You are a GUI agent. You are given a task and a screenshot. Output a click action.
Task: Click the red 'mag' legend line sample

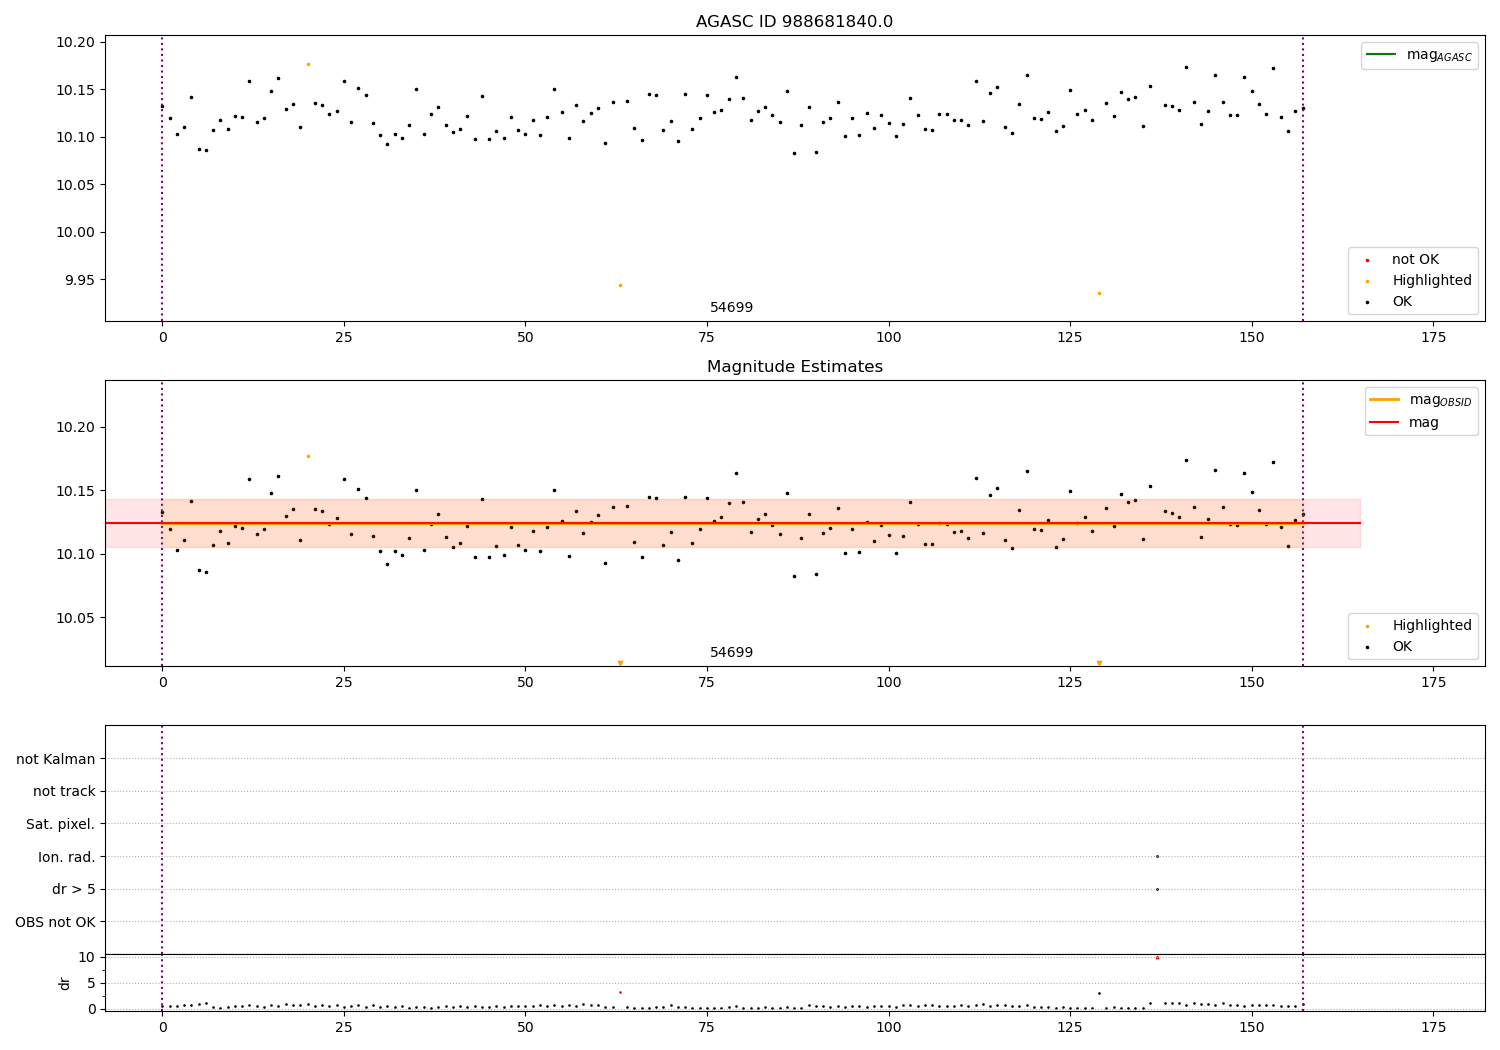tap(1386, 423)
